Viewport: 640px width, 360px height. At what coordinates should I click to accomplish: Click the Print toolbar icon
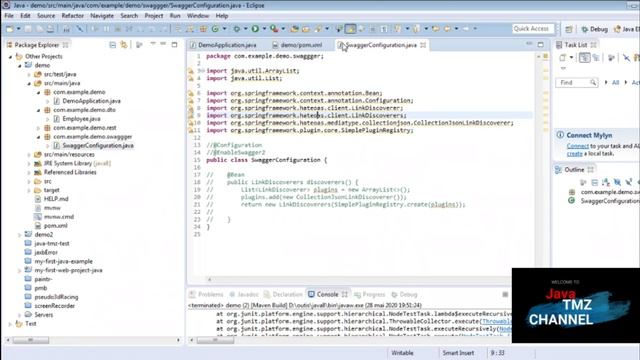coord(50,29)
